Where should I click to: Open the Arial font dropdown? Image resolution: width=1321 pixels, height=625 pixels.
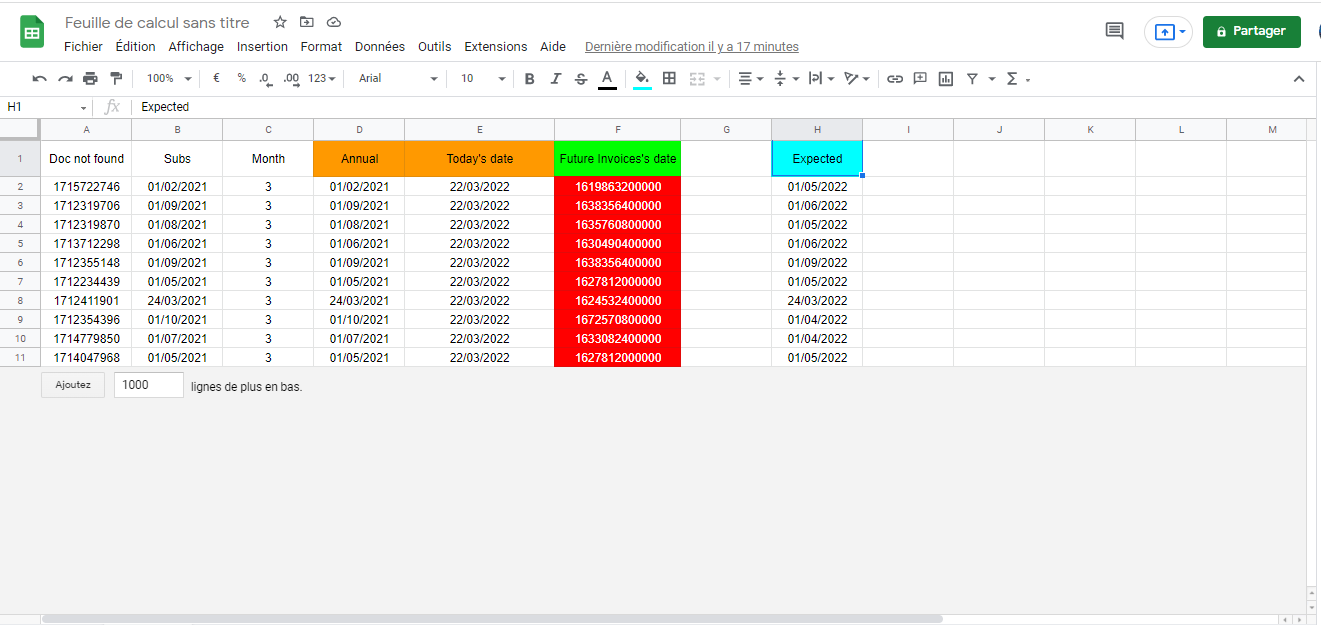tap(398, 78)
